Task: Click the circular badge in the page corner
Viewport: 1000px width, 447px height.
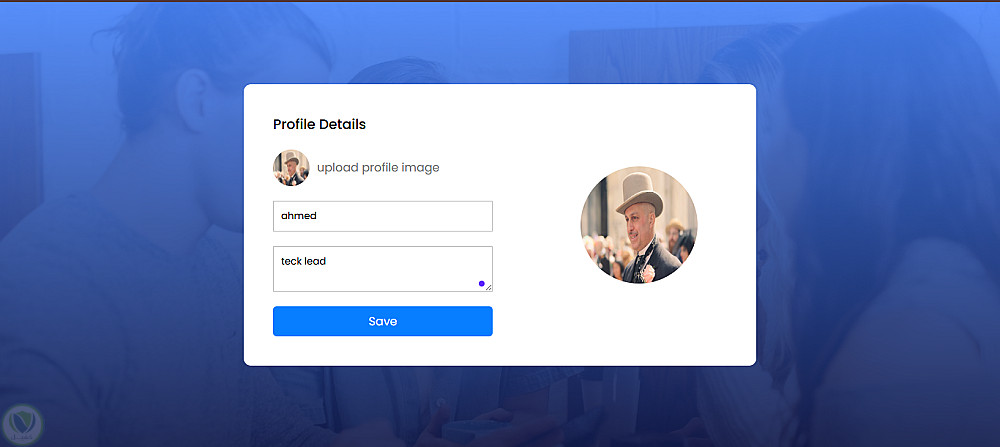Action: pyautogui.click(x=22, y=424)
